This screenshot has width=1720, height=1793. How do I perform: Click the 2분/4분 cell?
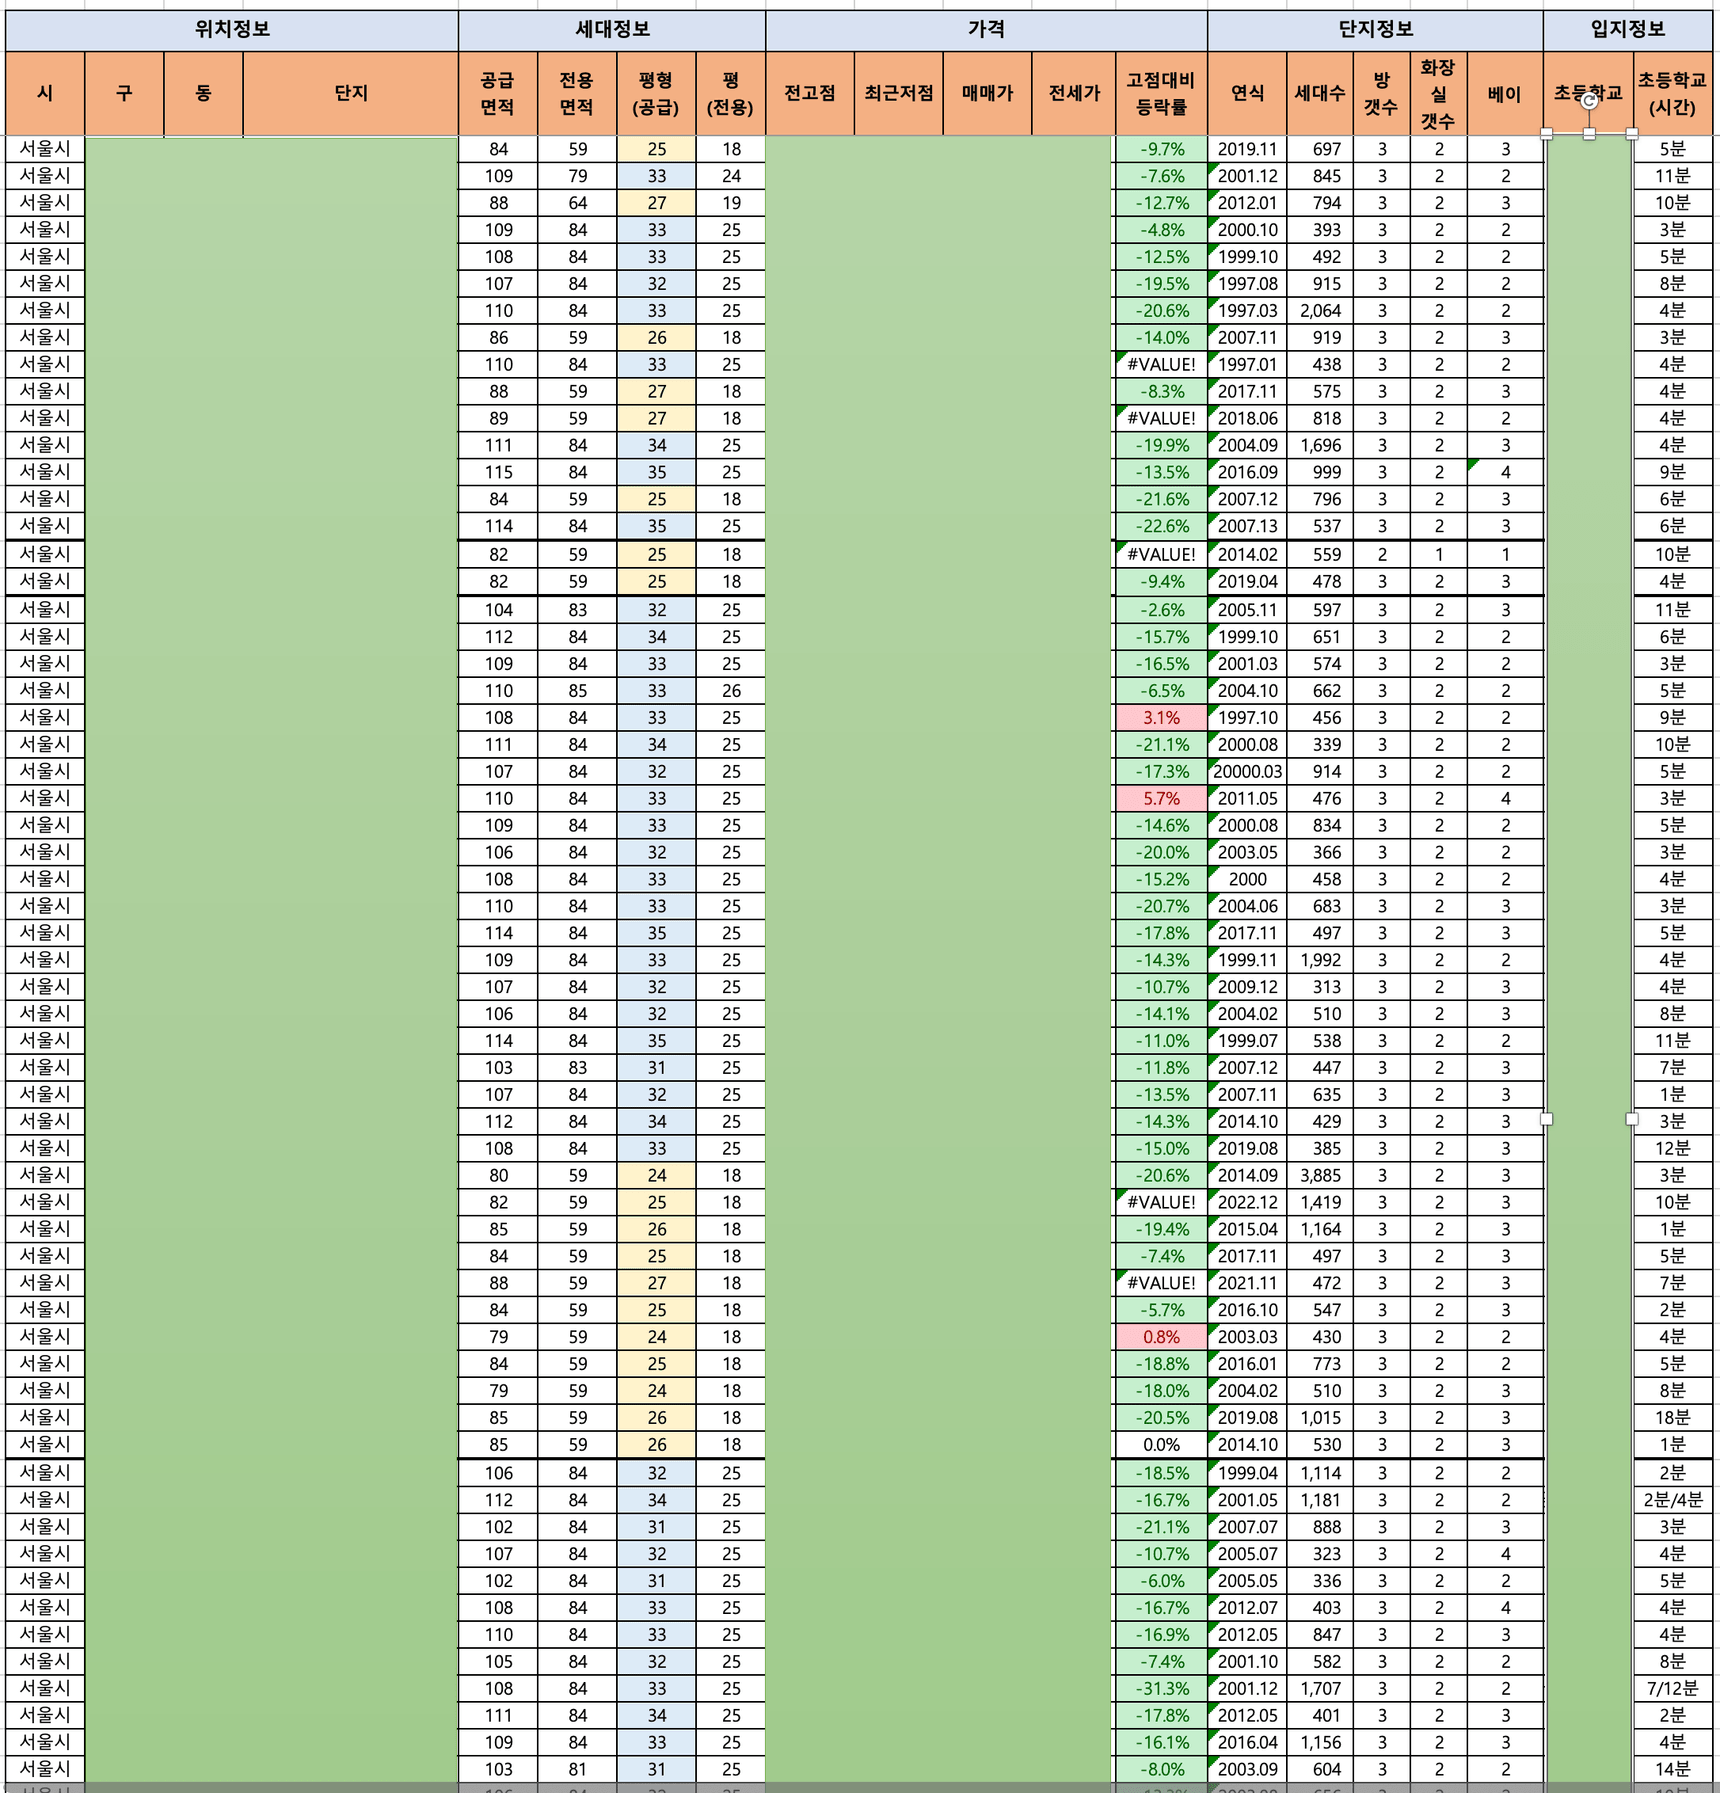[1673, 1500]
